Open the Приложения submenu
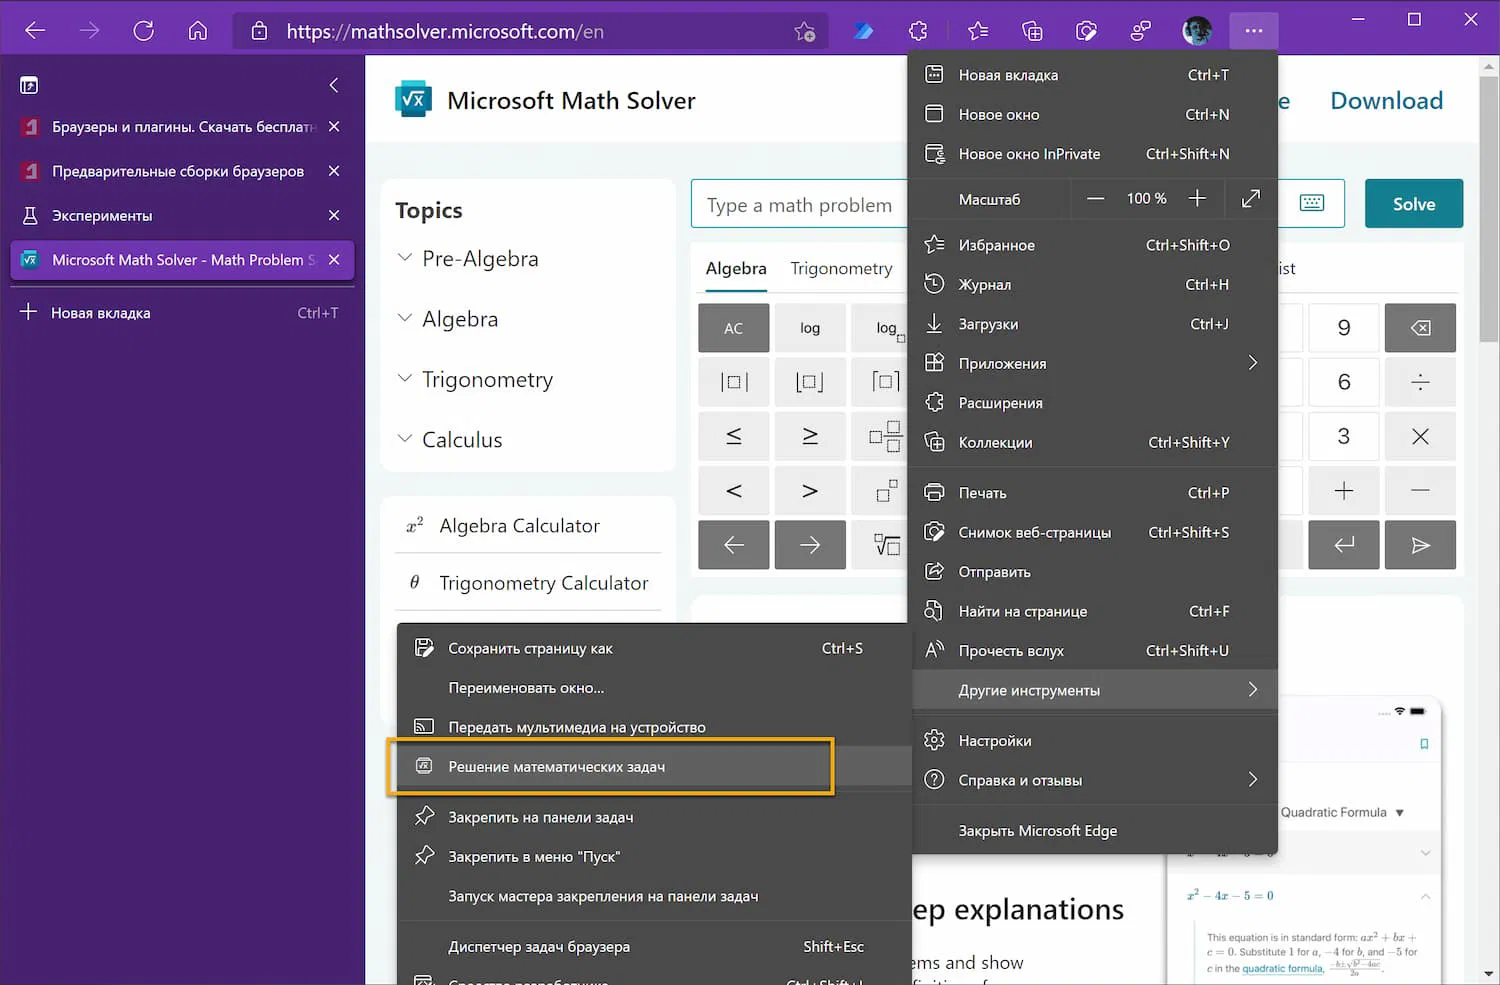 tap(1093, 363)
